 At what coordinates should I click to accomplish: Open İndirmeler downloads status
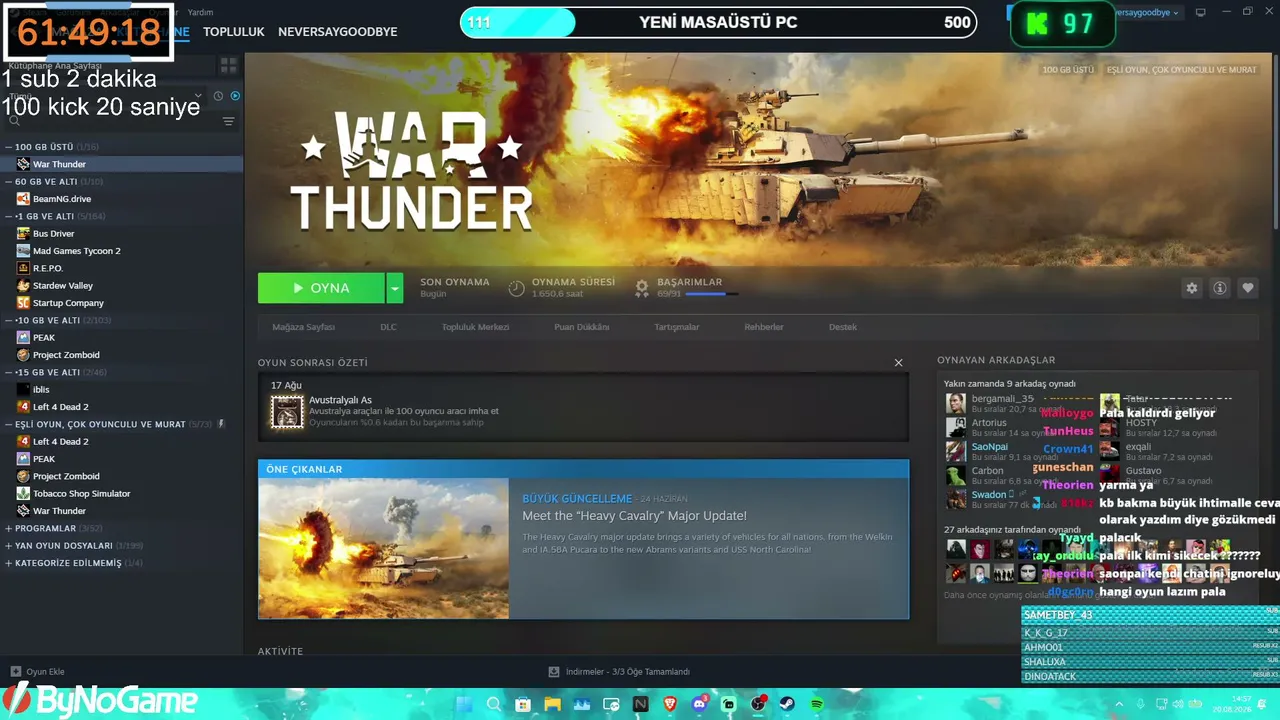pyautogui.click(x=620, y=672)
